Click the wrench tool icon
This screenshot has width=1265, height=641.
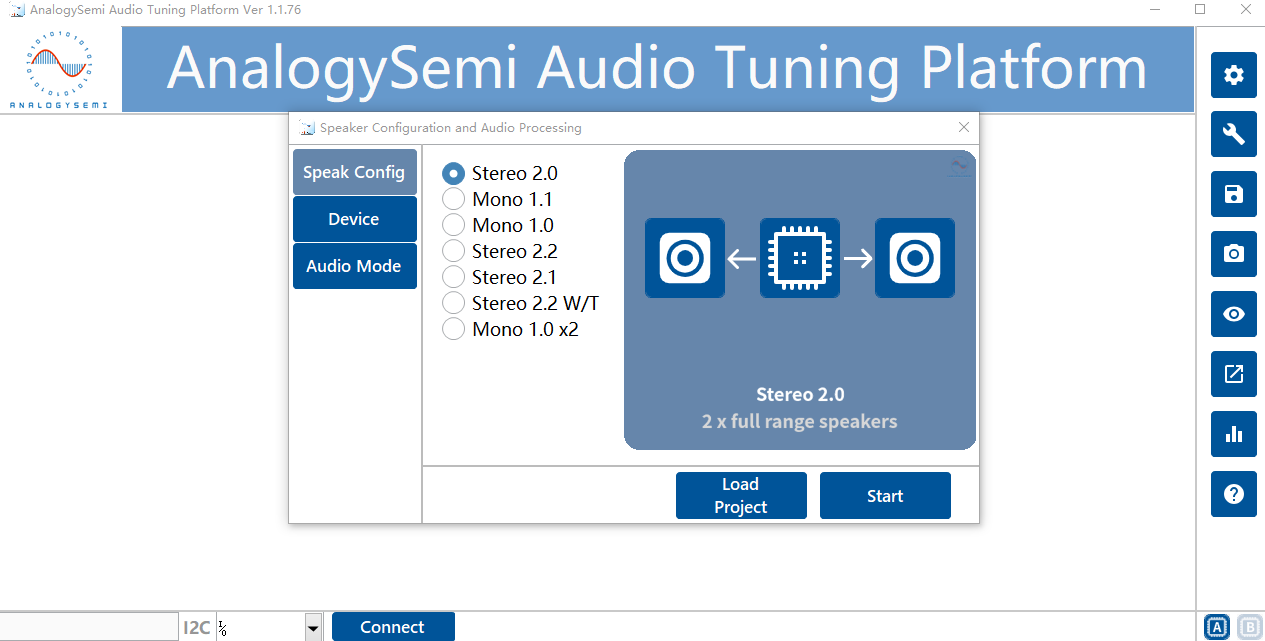coord(1233,134)
